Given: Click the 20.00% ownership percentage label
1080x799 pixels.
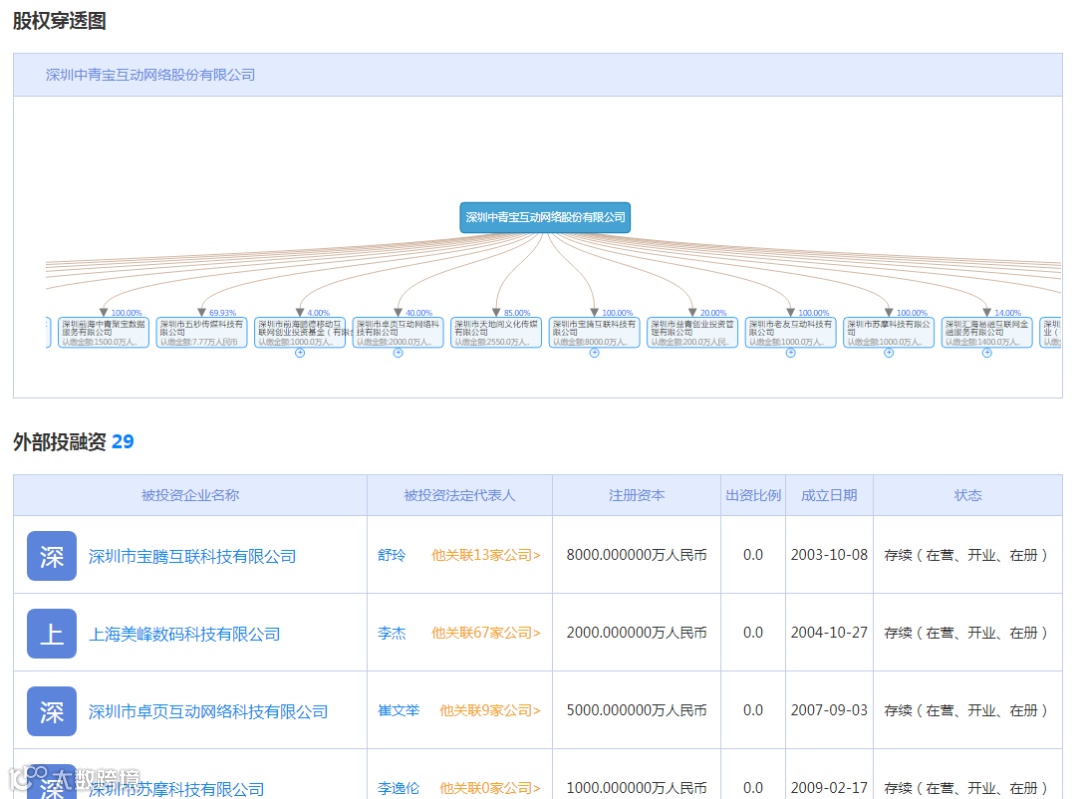Looking at the screenshot, I should point(713,313).
